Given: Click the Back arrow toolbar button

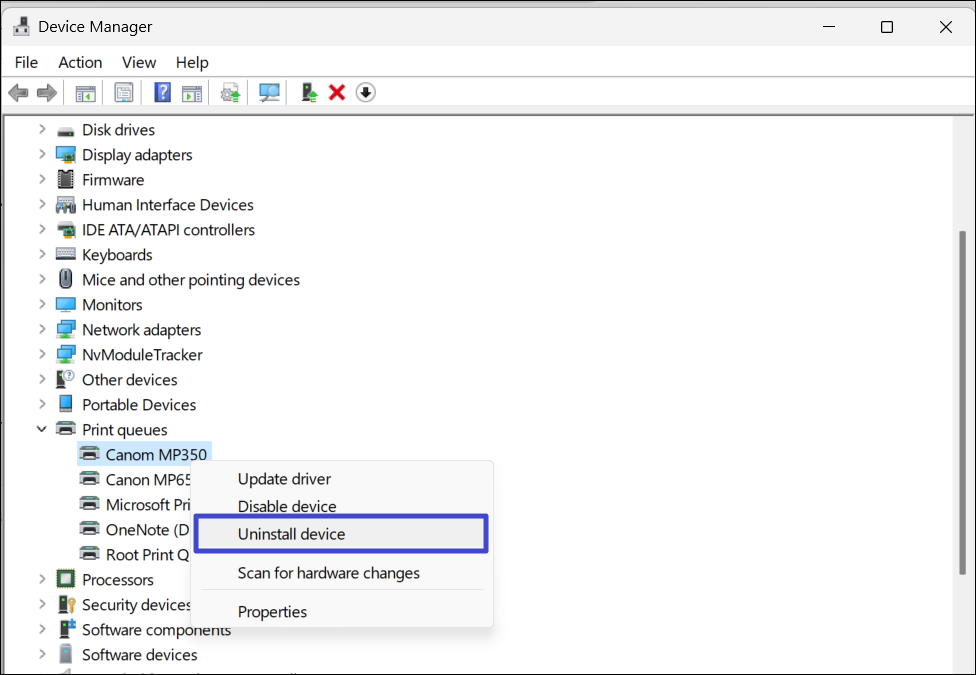Looking at the screenshot, I should tap(18, 93).
